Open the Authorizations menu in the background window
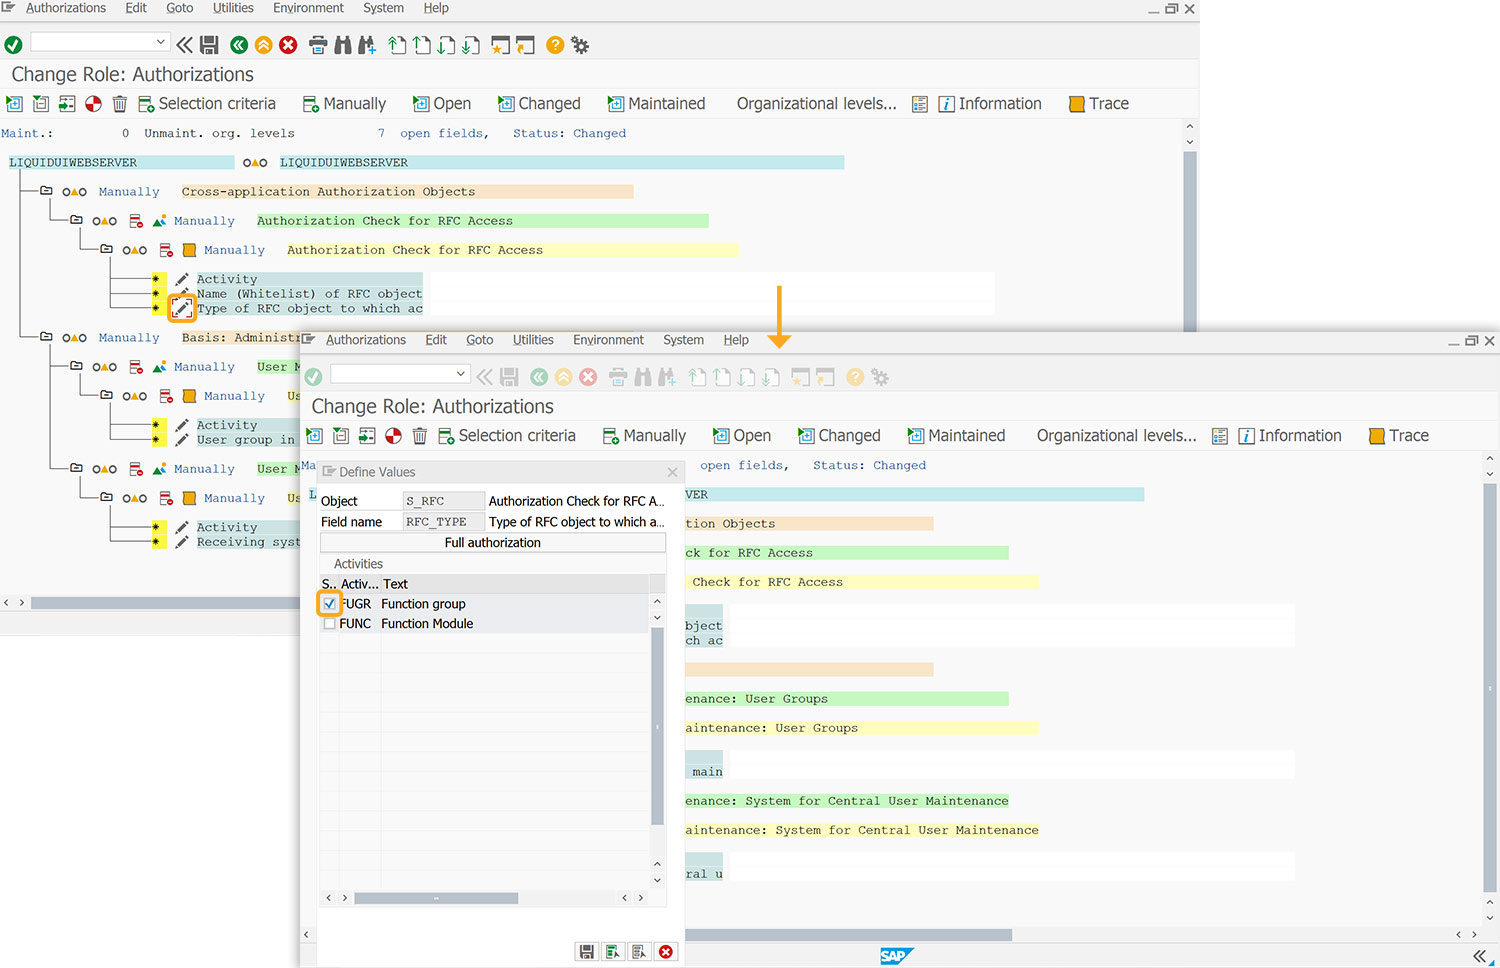 66,8
